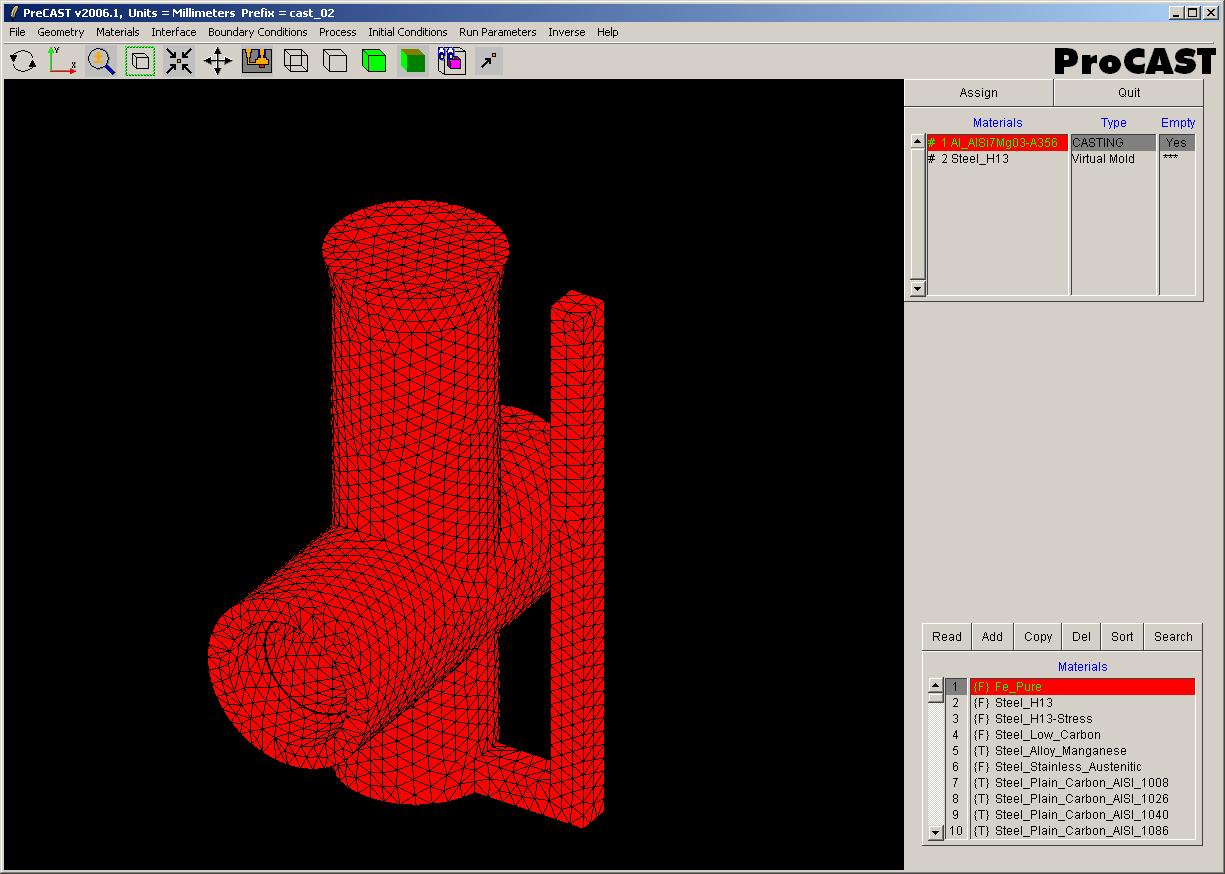The width and height of the screenshot is (1225, 874).
Task: Select the four-way pan arrows tool
Action: point(218,62)
